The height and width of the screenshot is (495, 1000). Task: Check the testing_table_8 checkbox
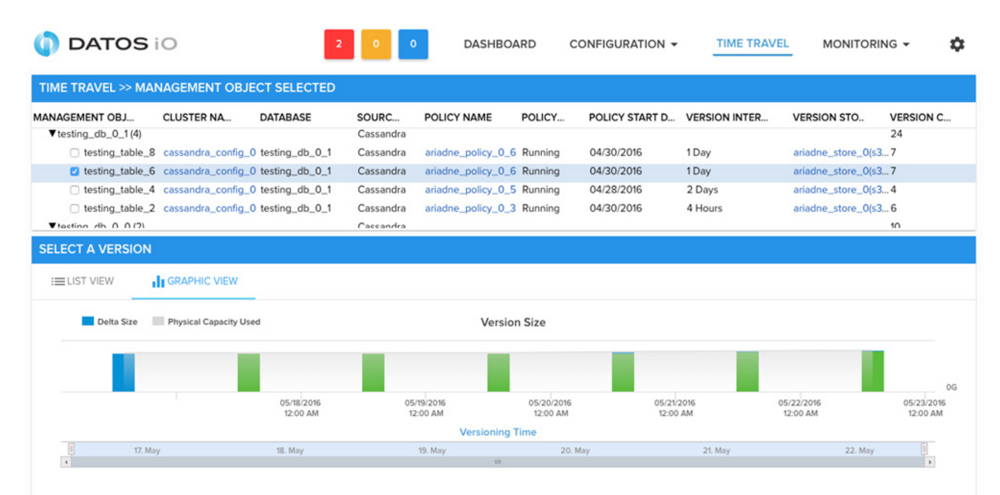coord(75,153)
